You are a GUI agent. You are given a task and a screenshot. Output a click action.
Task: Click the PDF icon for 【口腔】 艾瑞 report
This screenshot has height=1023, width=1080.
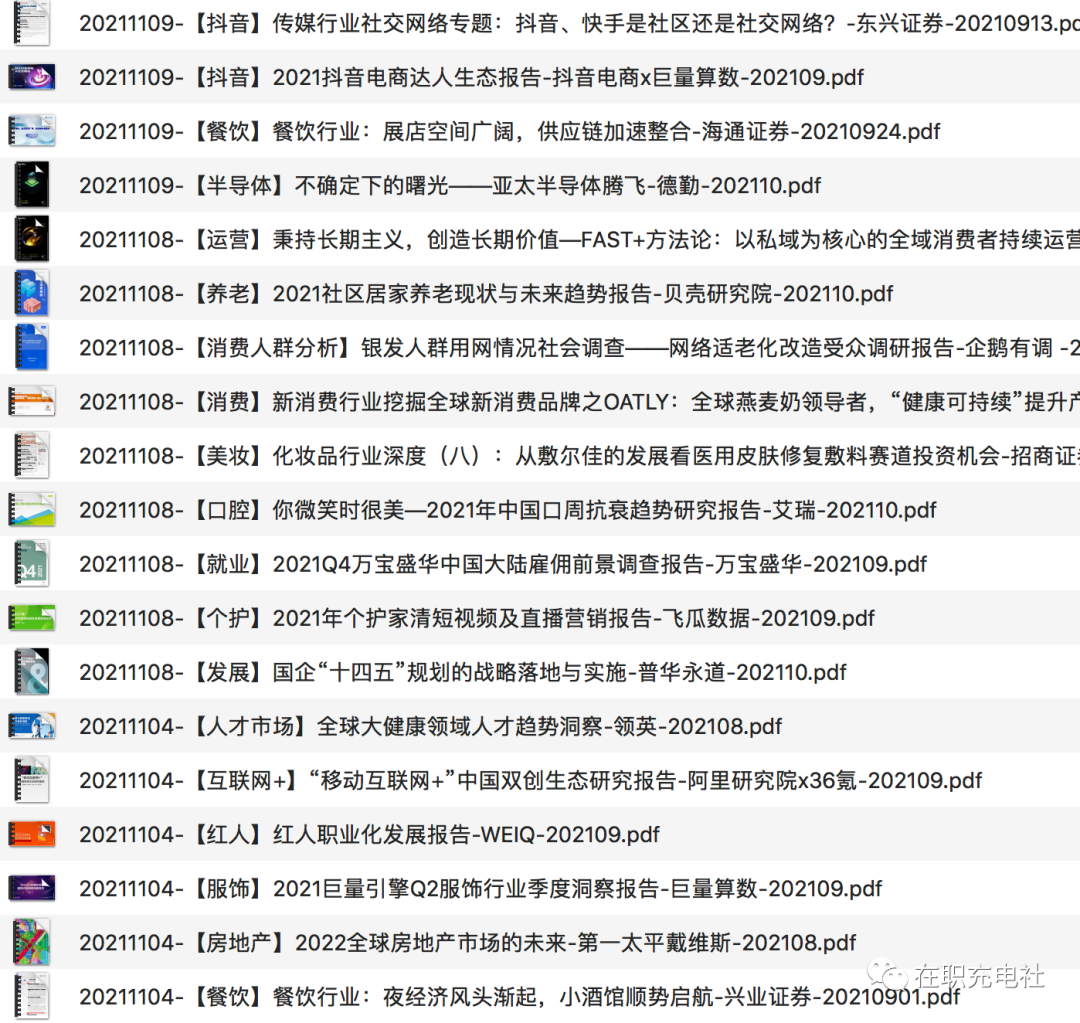(x=32, y=510)
